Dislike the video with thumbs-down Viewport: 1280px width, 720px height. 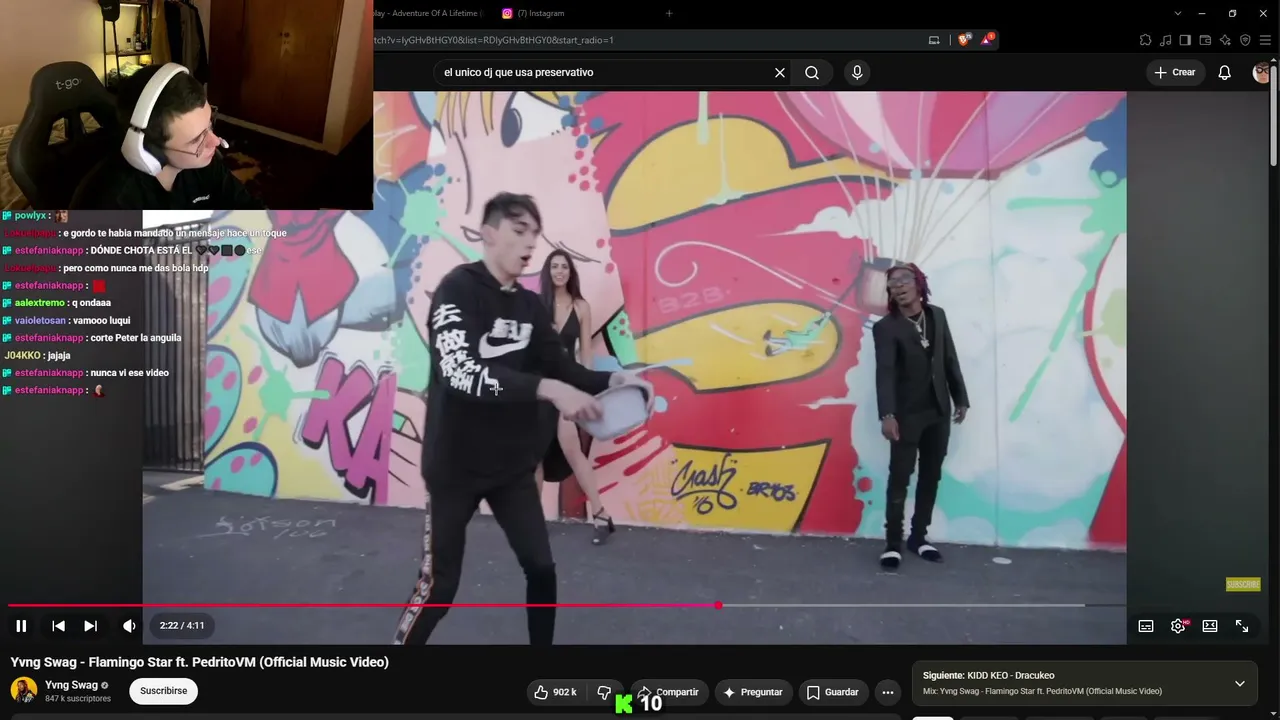point(604,692)
